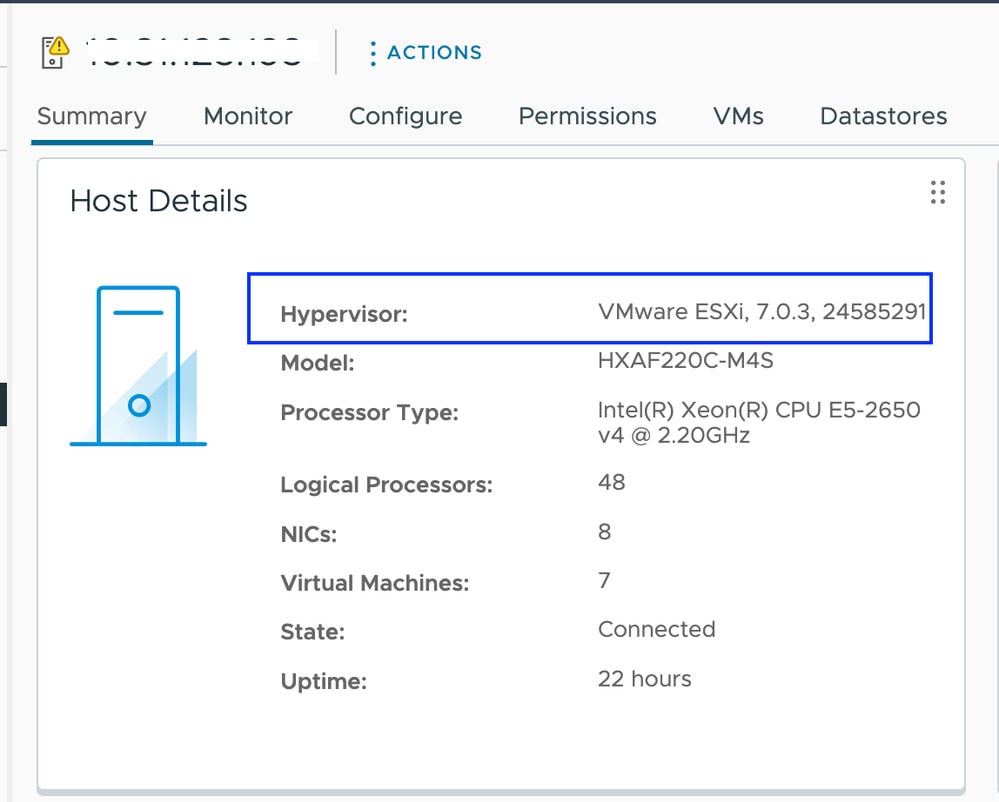Screen dimensions: 999x802
Task: Select the Intel(R) Xeon(R) CPU E5-2650 text
Action: 759,410
